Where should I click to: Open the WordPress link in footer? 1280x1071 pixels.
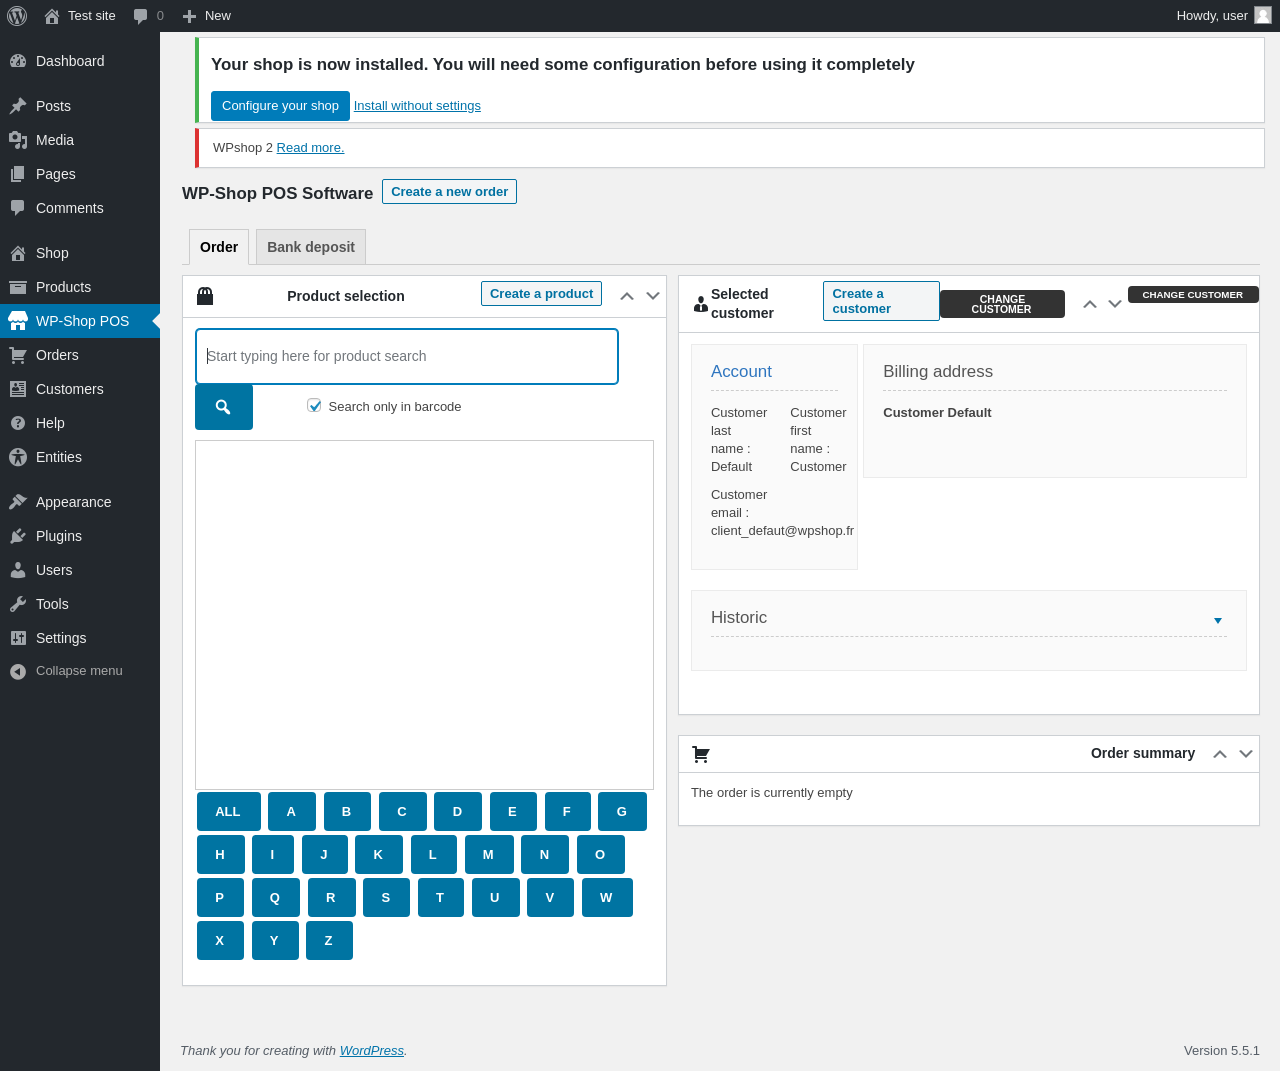click(372, 1051)
